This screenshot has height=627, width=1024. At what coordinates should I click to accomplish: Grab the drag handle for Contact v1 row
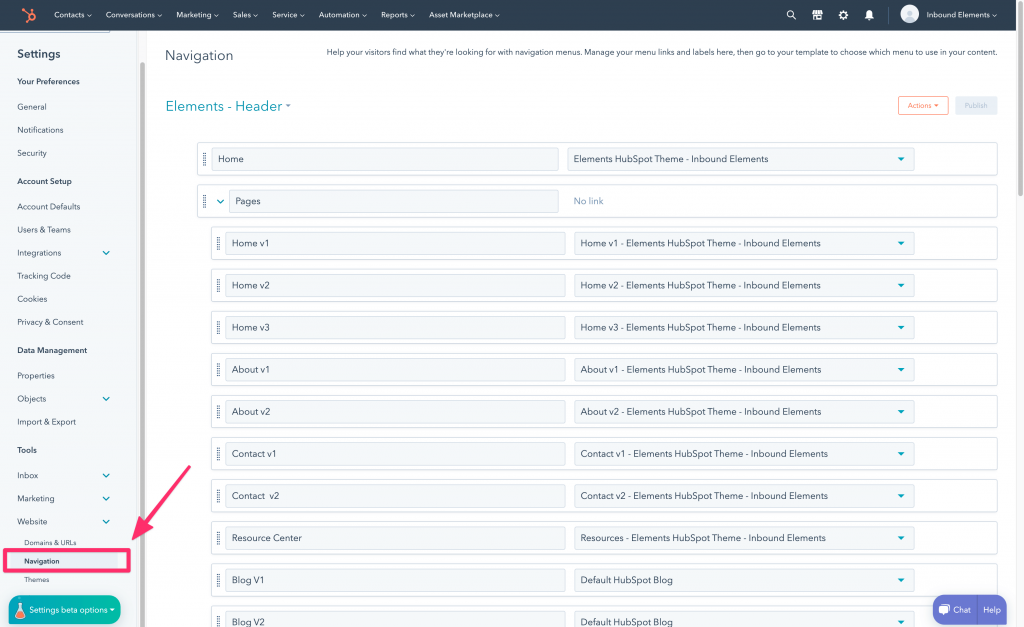click(218, 454)
